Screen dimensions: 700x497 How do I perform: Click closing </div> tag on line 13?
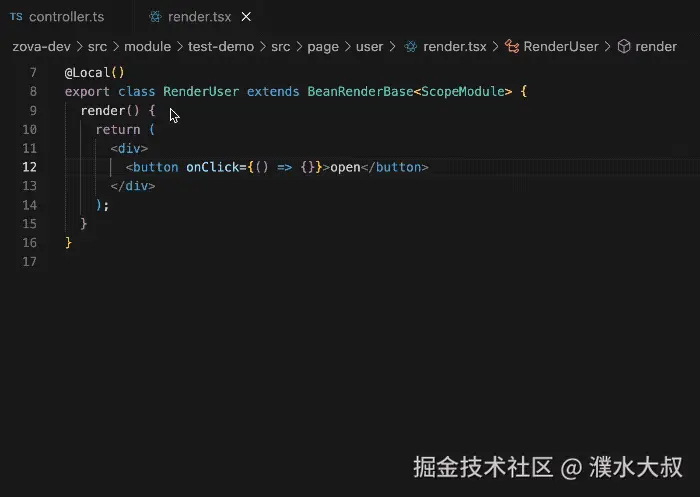click(x=133, y=186)
